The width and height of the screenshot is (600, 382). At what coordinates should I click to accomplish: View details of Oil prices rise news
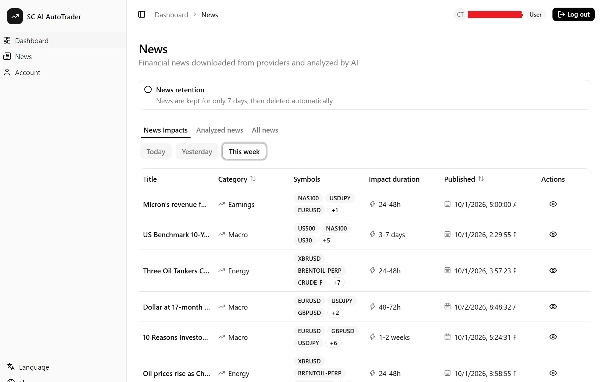click(x=553, y=373)
